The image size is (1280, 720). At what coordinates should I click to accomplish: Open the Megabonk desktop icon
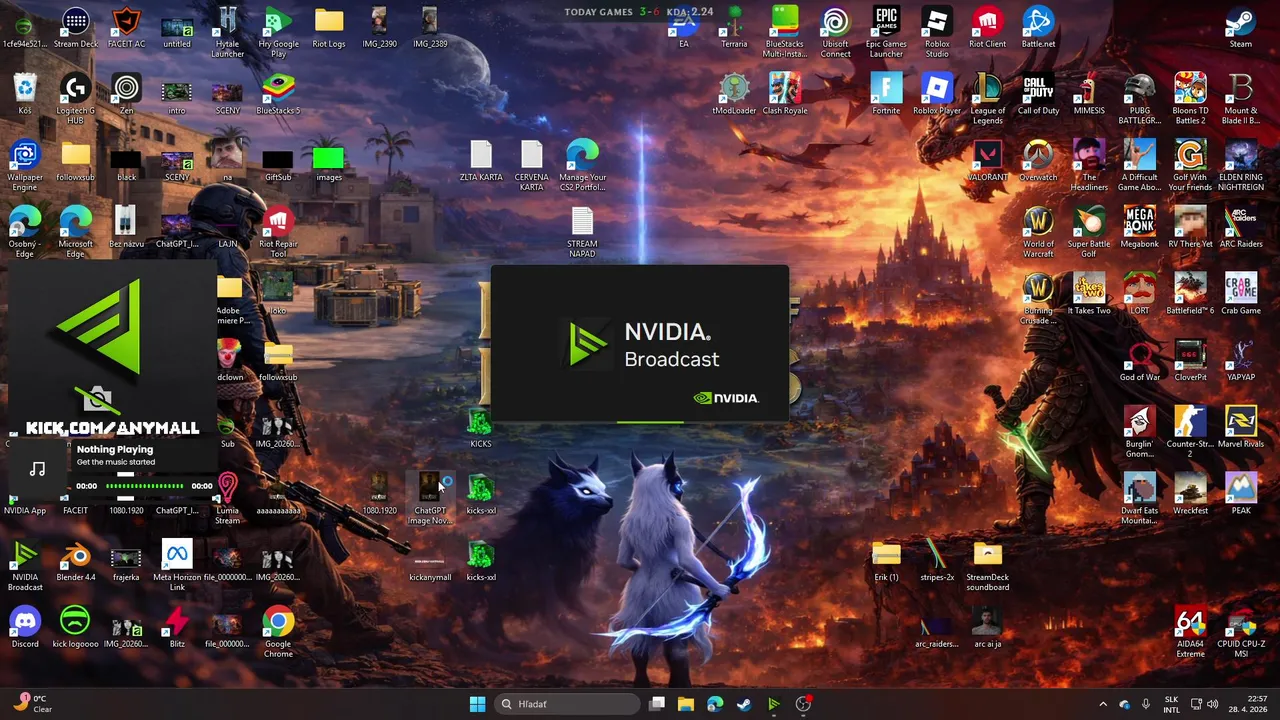1140,228
